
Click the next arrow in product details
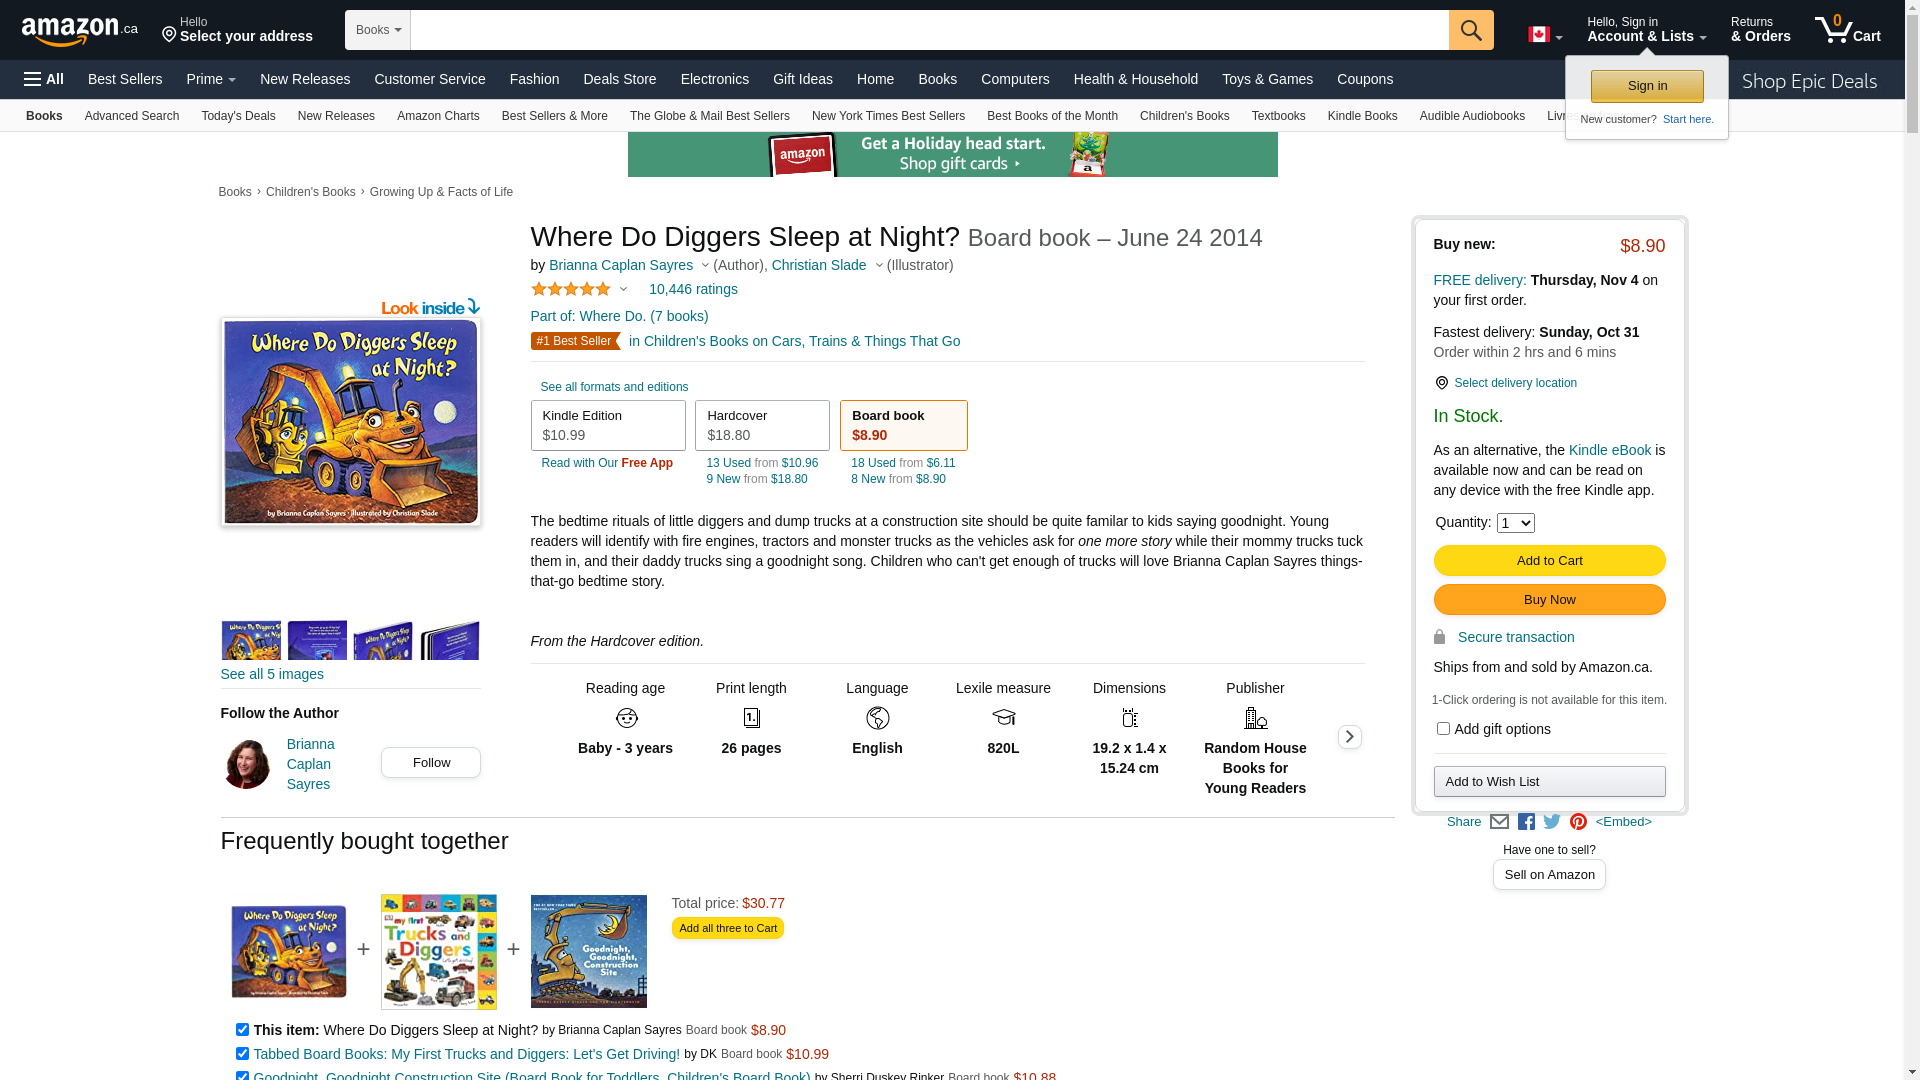point(1349,737)
